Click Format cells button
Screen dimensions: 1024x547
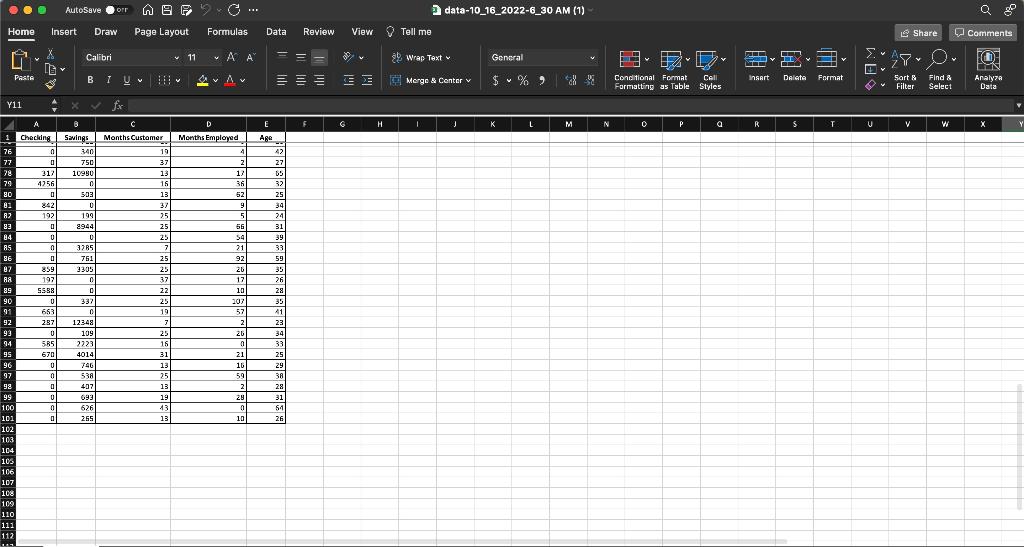pos(830,66)
